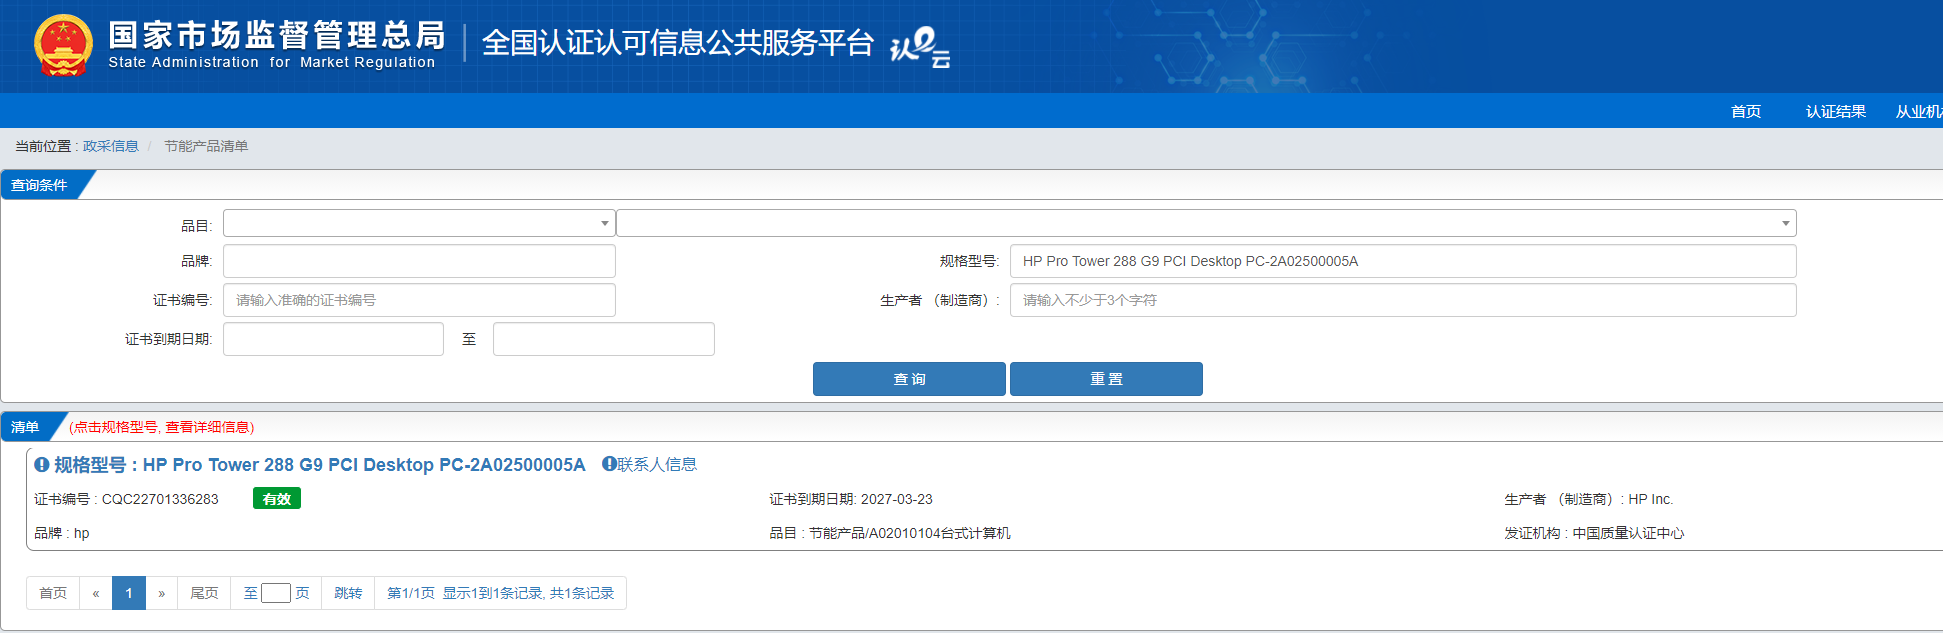Click the record count text 共1条记录
This screenshot has width=1943, height=633.
(x=582, y=593)
